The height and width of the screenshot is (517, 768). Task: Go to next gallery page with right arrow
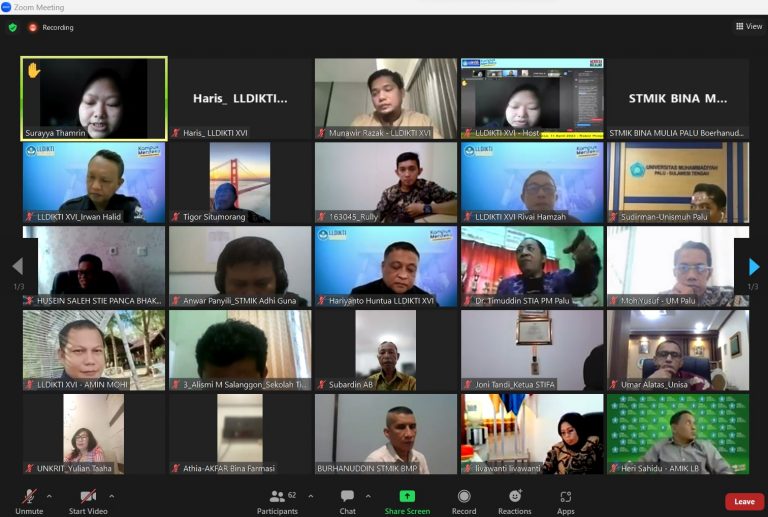point(753,267)
